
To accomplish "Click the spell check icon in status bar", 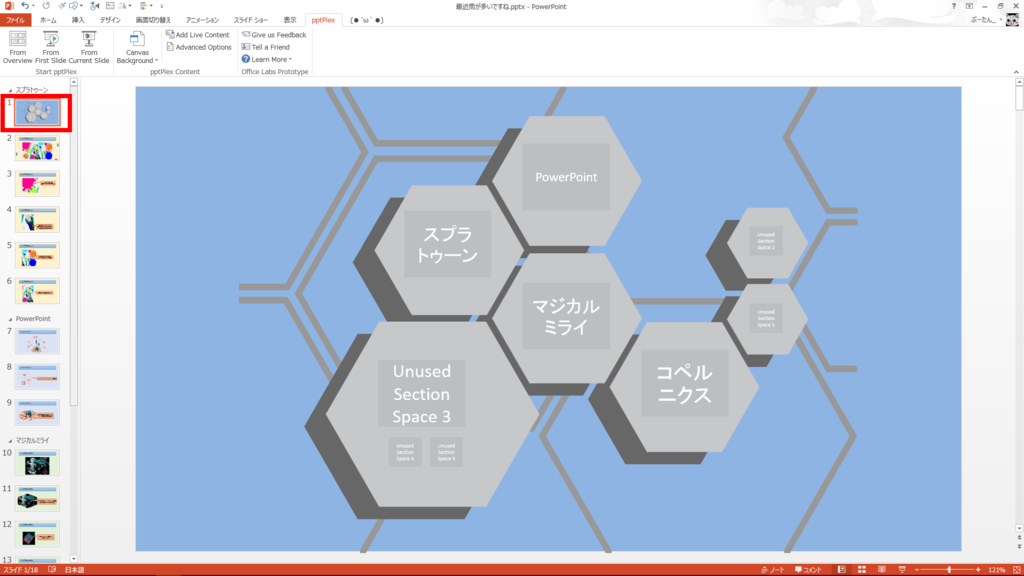I will (x=52, y=570).
